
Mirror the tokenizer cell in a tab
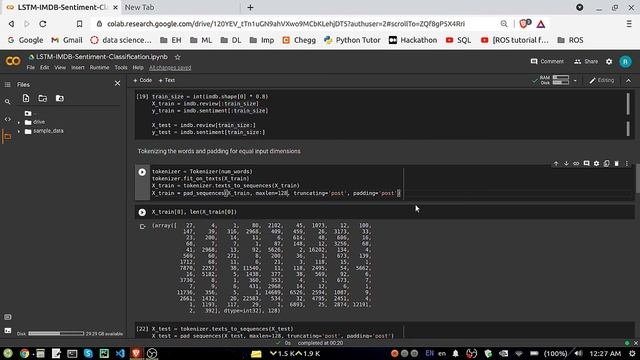[607, 164]
